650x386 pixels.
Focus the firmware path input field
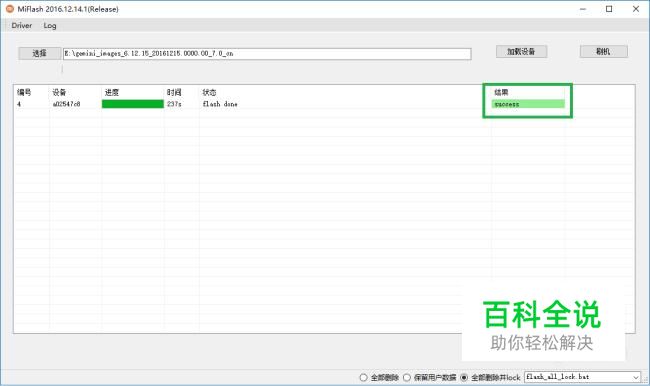(x=267, y=53)
